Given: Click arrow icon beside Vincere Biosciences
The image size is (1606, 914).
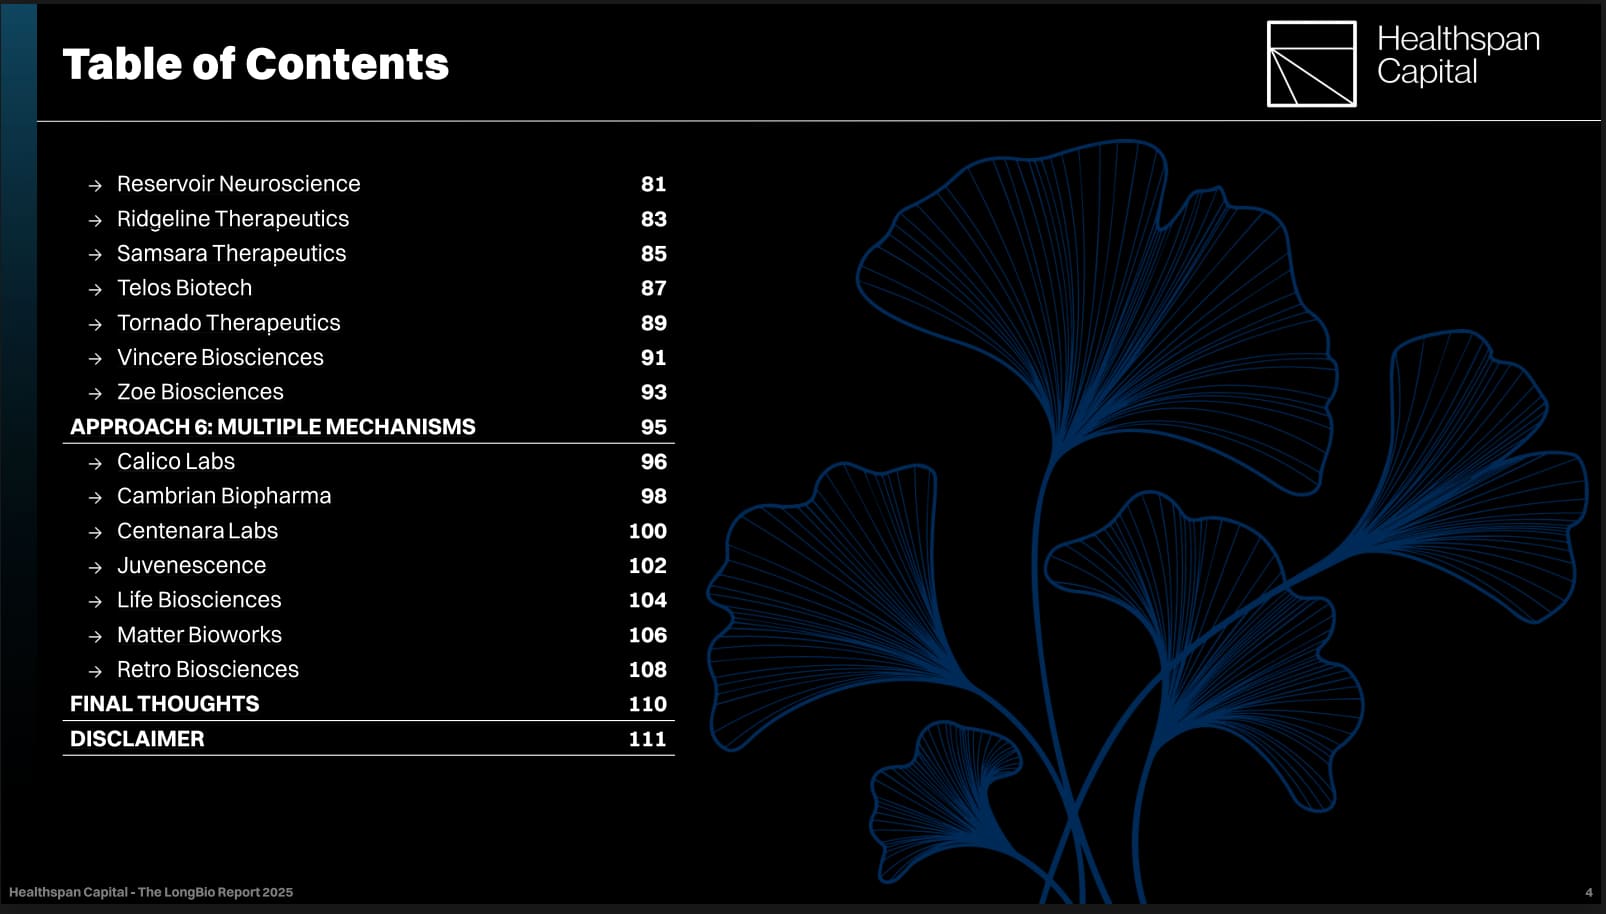Looking at the screenshot, I should point(95,359).
